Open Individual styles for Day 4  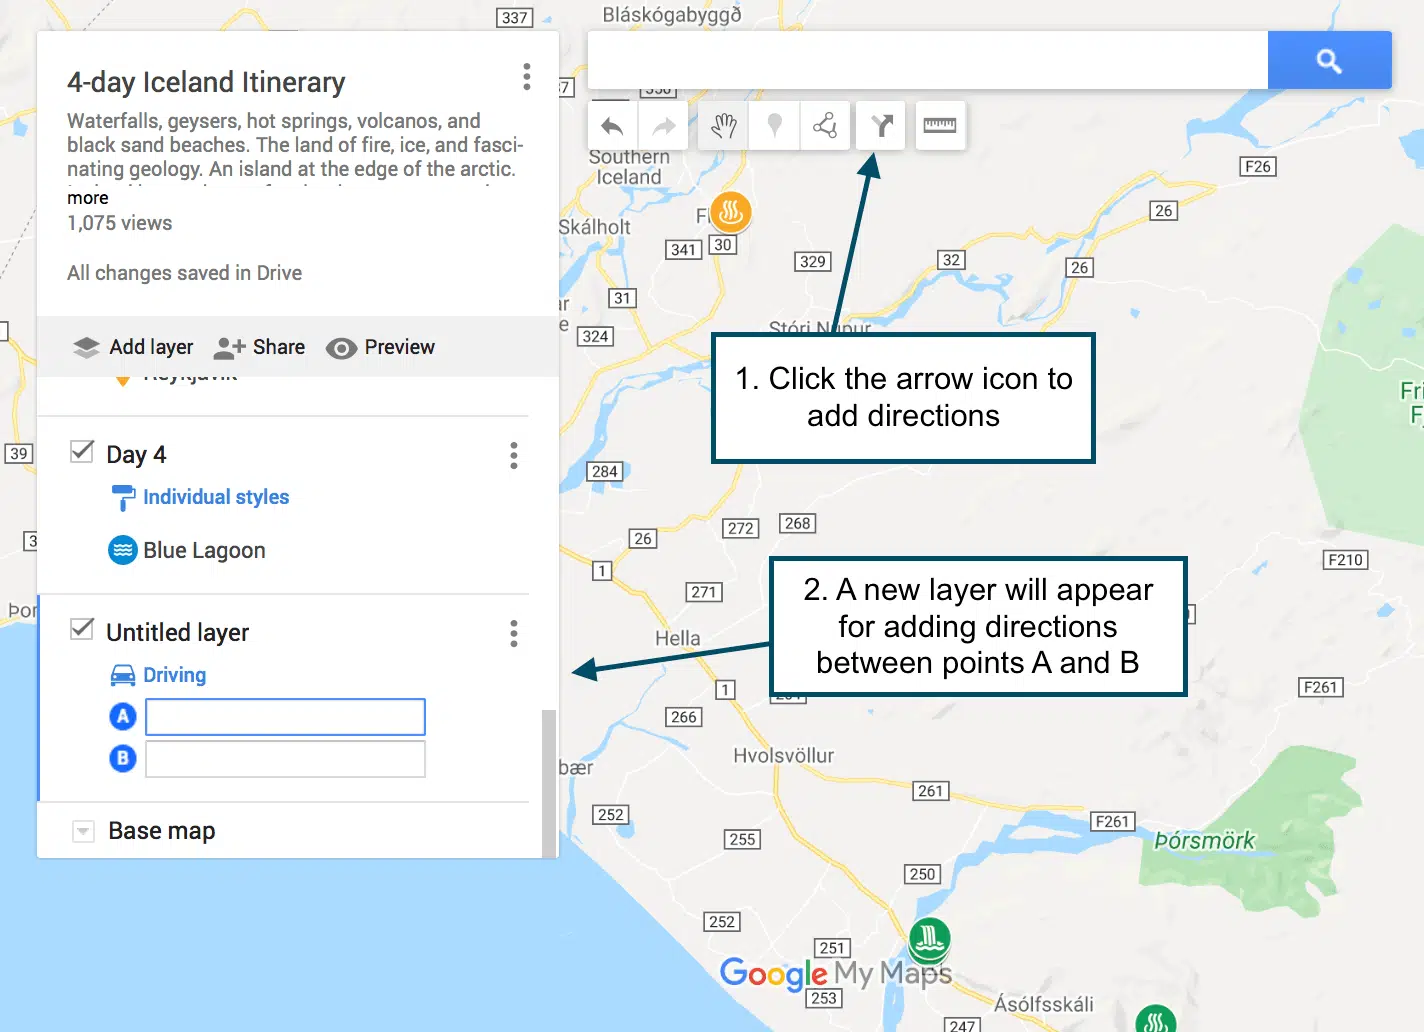215,497
